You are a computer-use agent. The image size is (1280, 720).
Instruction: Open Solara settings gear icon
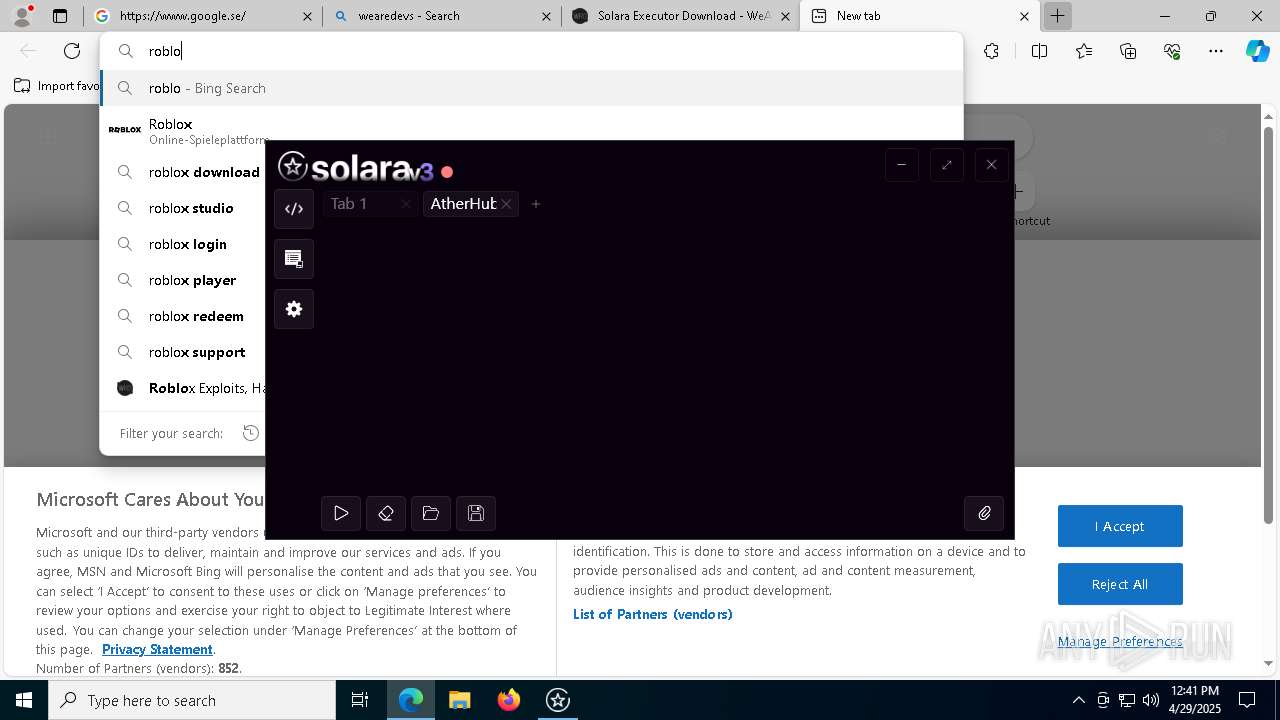point(294,309)
